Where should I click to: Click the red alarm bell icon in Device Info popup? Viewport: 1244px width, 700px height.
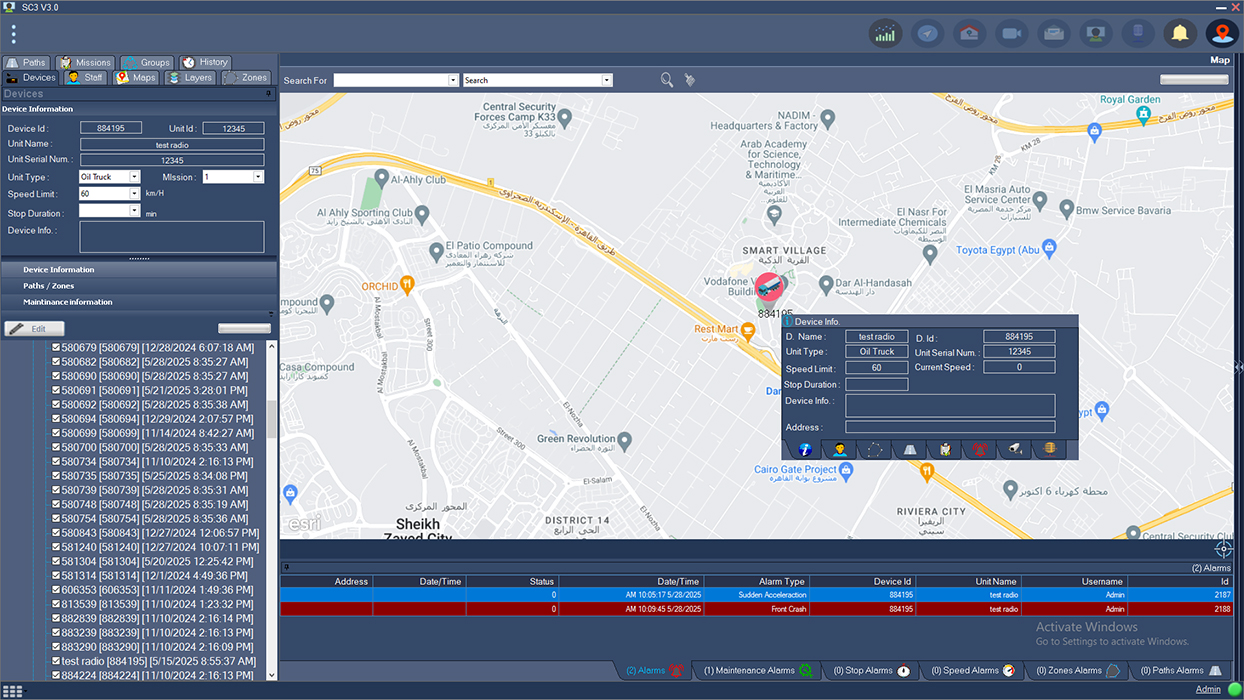(978, 449)
